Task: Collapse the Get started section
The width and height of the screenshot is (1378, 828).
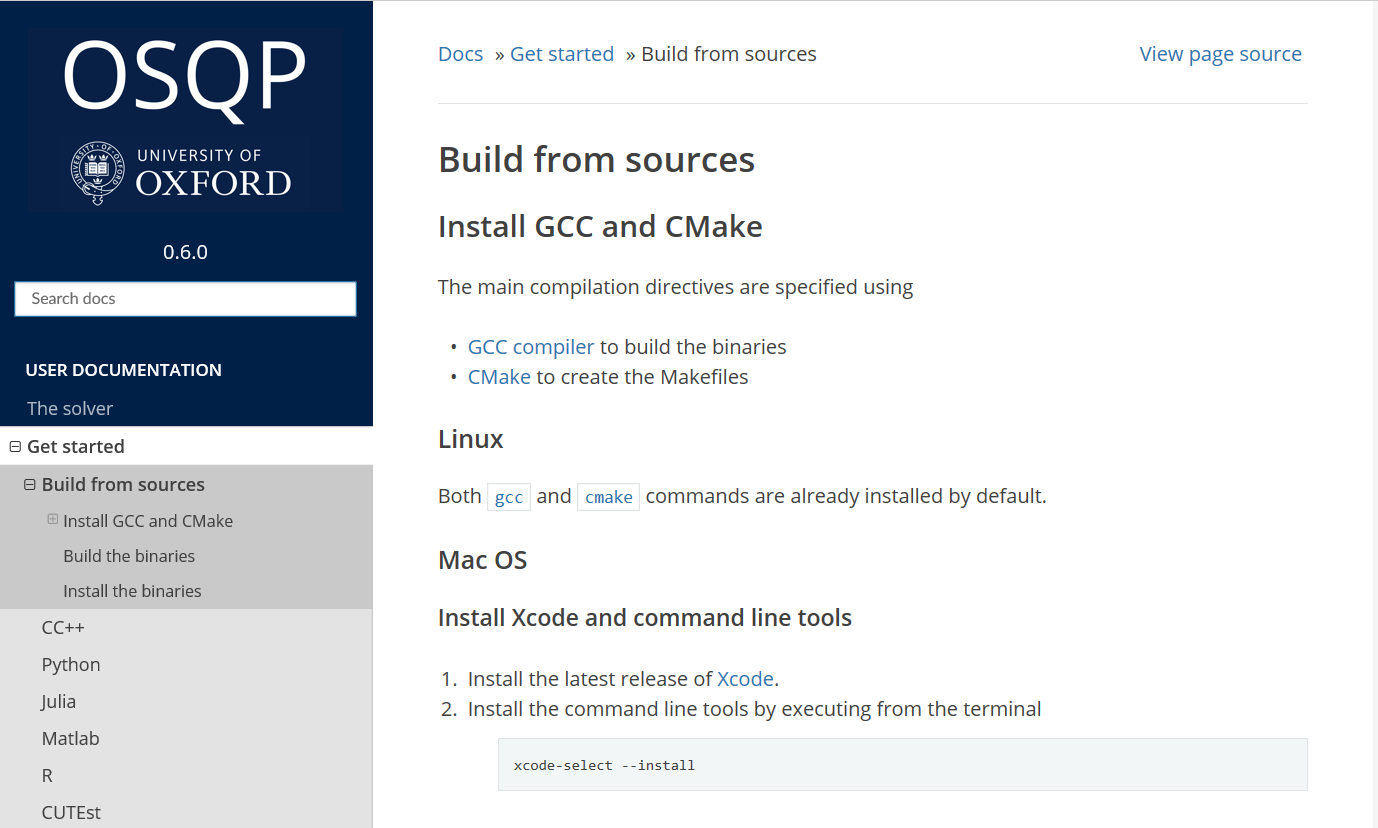Action: pyautogui.click(x=15, y=447)
